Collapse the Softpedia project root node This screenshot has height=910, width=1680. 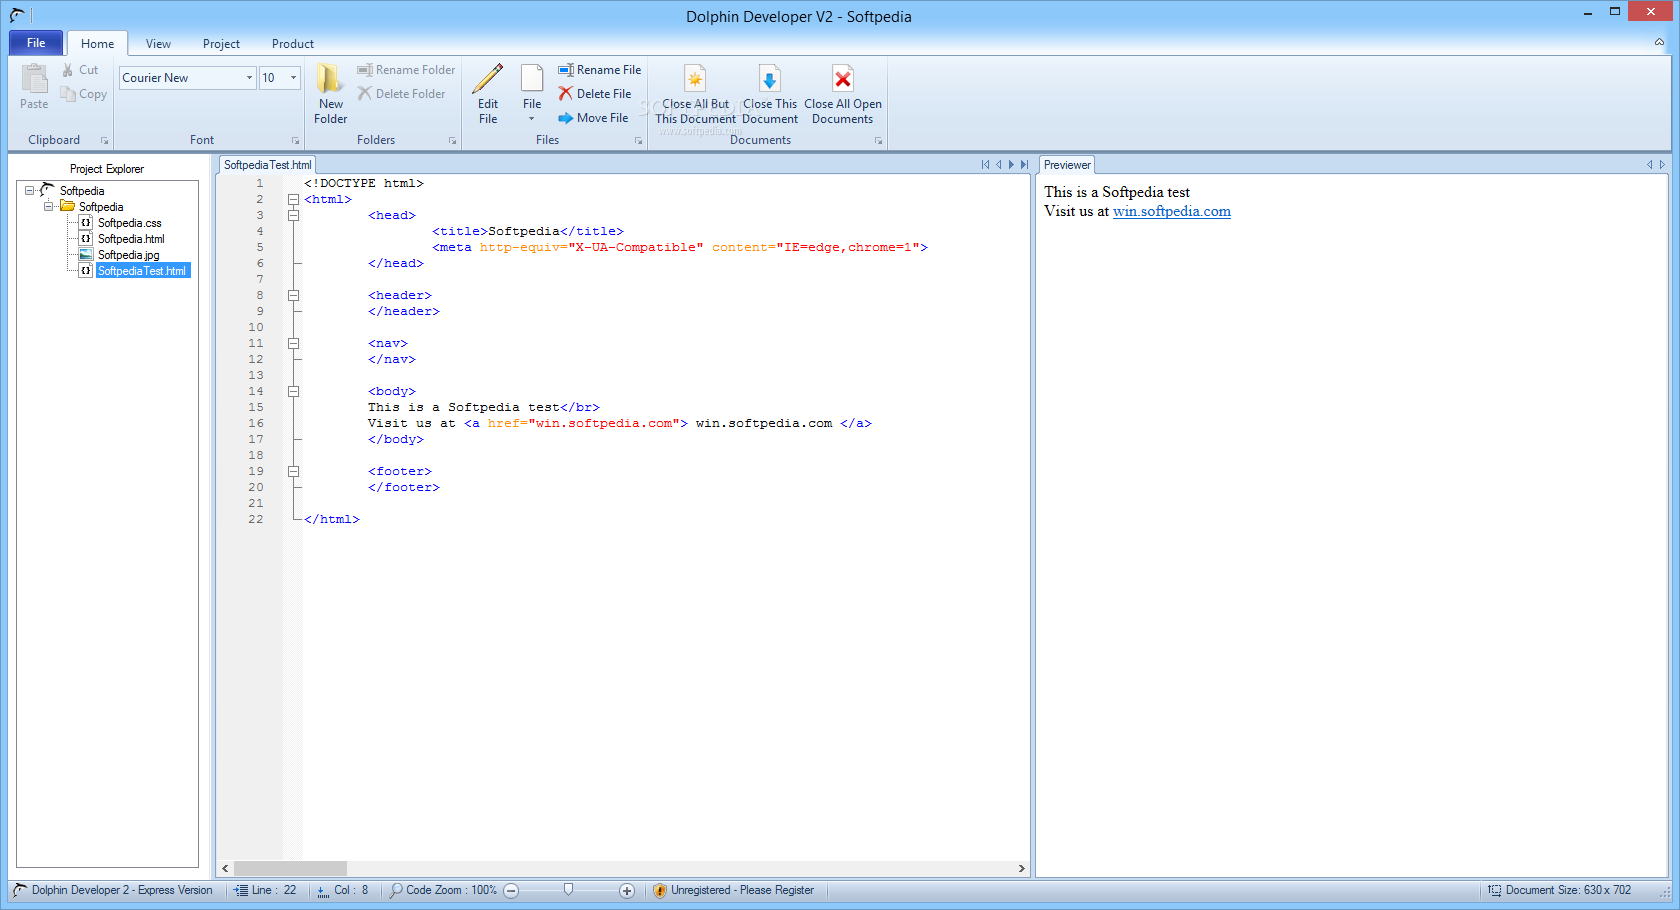coord(29,190)
